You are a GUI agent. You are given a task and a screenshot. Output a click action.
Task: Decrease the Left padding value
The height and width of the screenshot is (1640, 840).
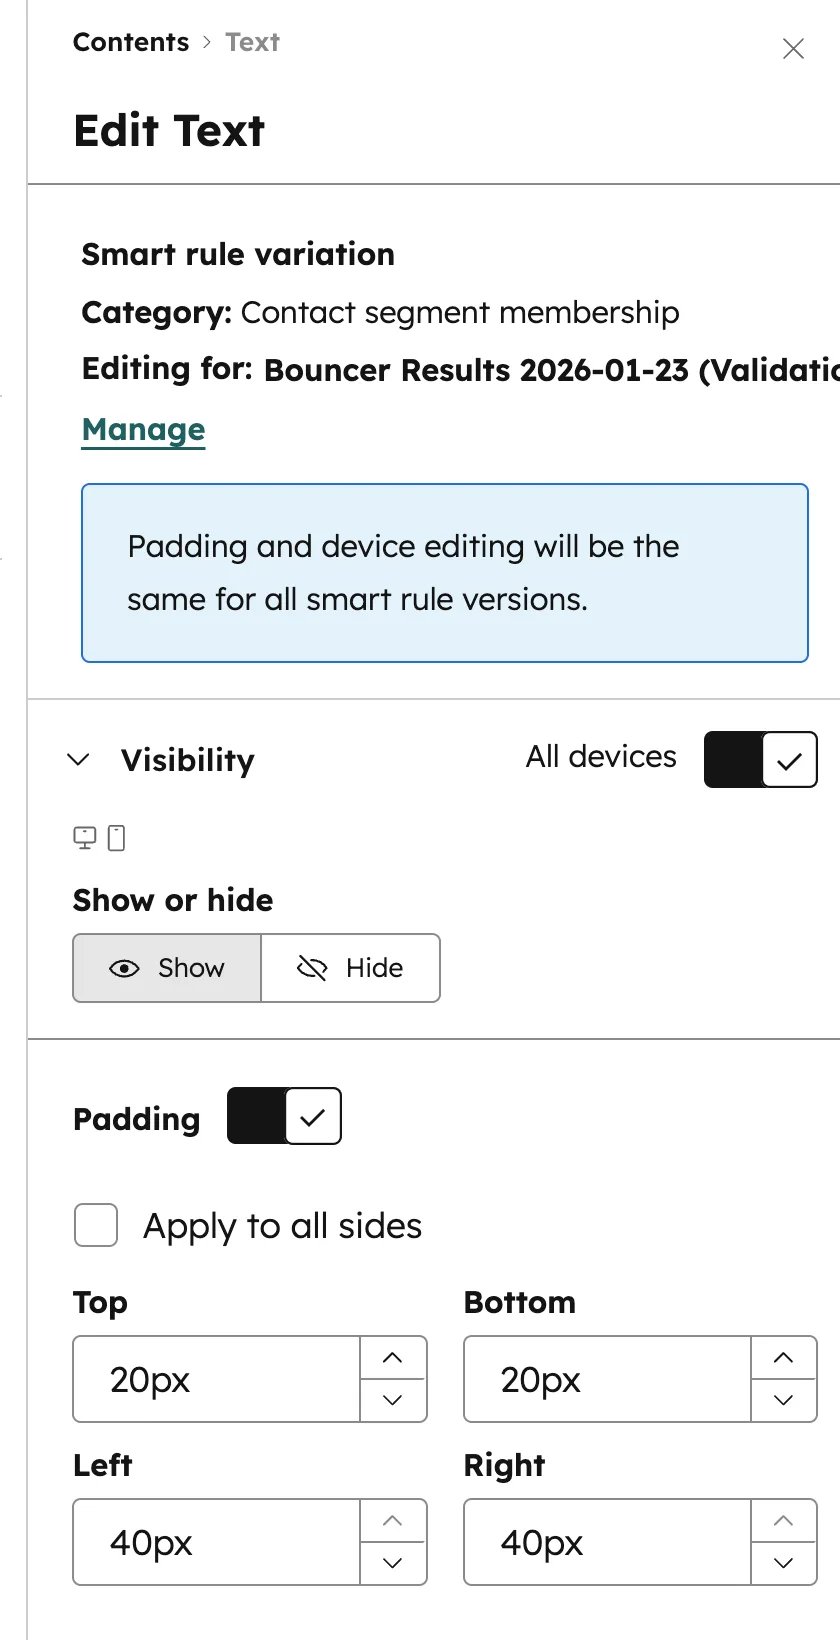pyautogui.click(x=393, y=1563)
